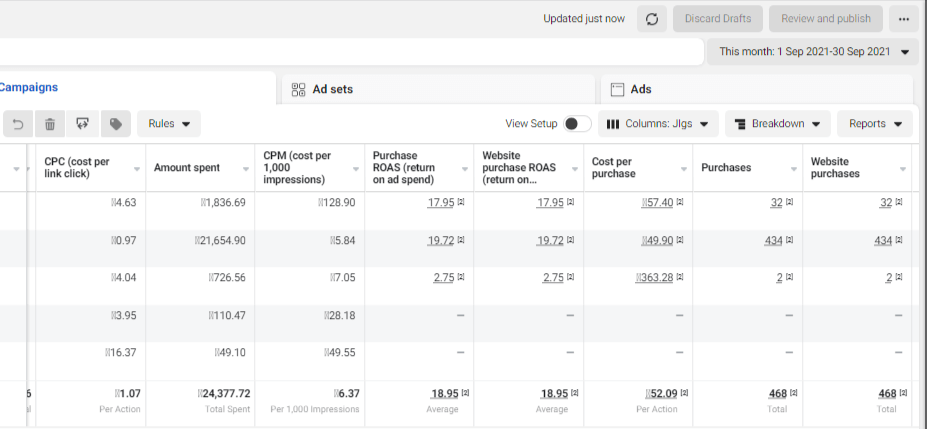Click the tag label icon
The image size is (927, 429).
[116, 124]
